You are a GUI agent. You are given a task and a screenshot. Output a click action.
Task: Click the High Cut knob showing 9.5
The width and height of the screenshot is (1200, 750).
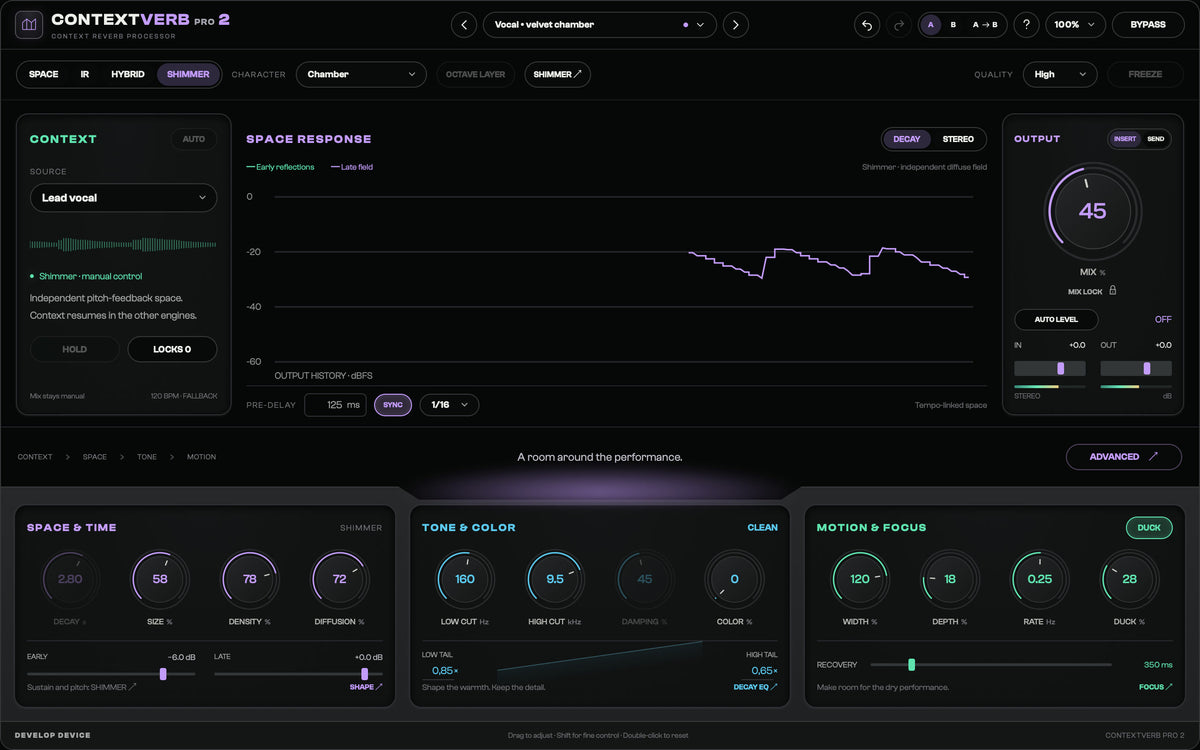pyautogui.click(x=555, y=579)
